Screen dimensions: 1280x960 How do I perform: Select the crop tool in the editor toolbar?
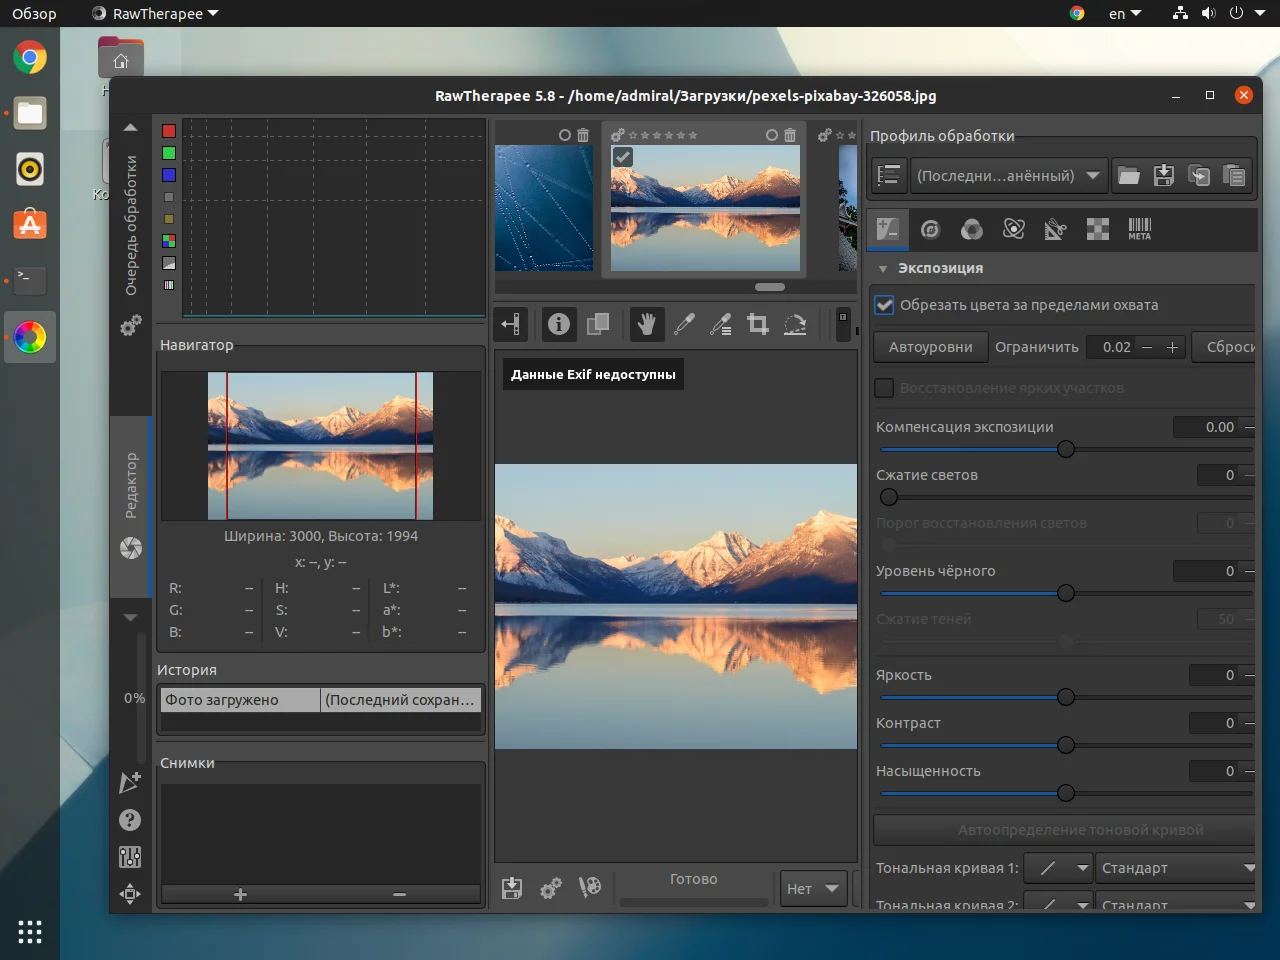(758, 324)
